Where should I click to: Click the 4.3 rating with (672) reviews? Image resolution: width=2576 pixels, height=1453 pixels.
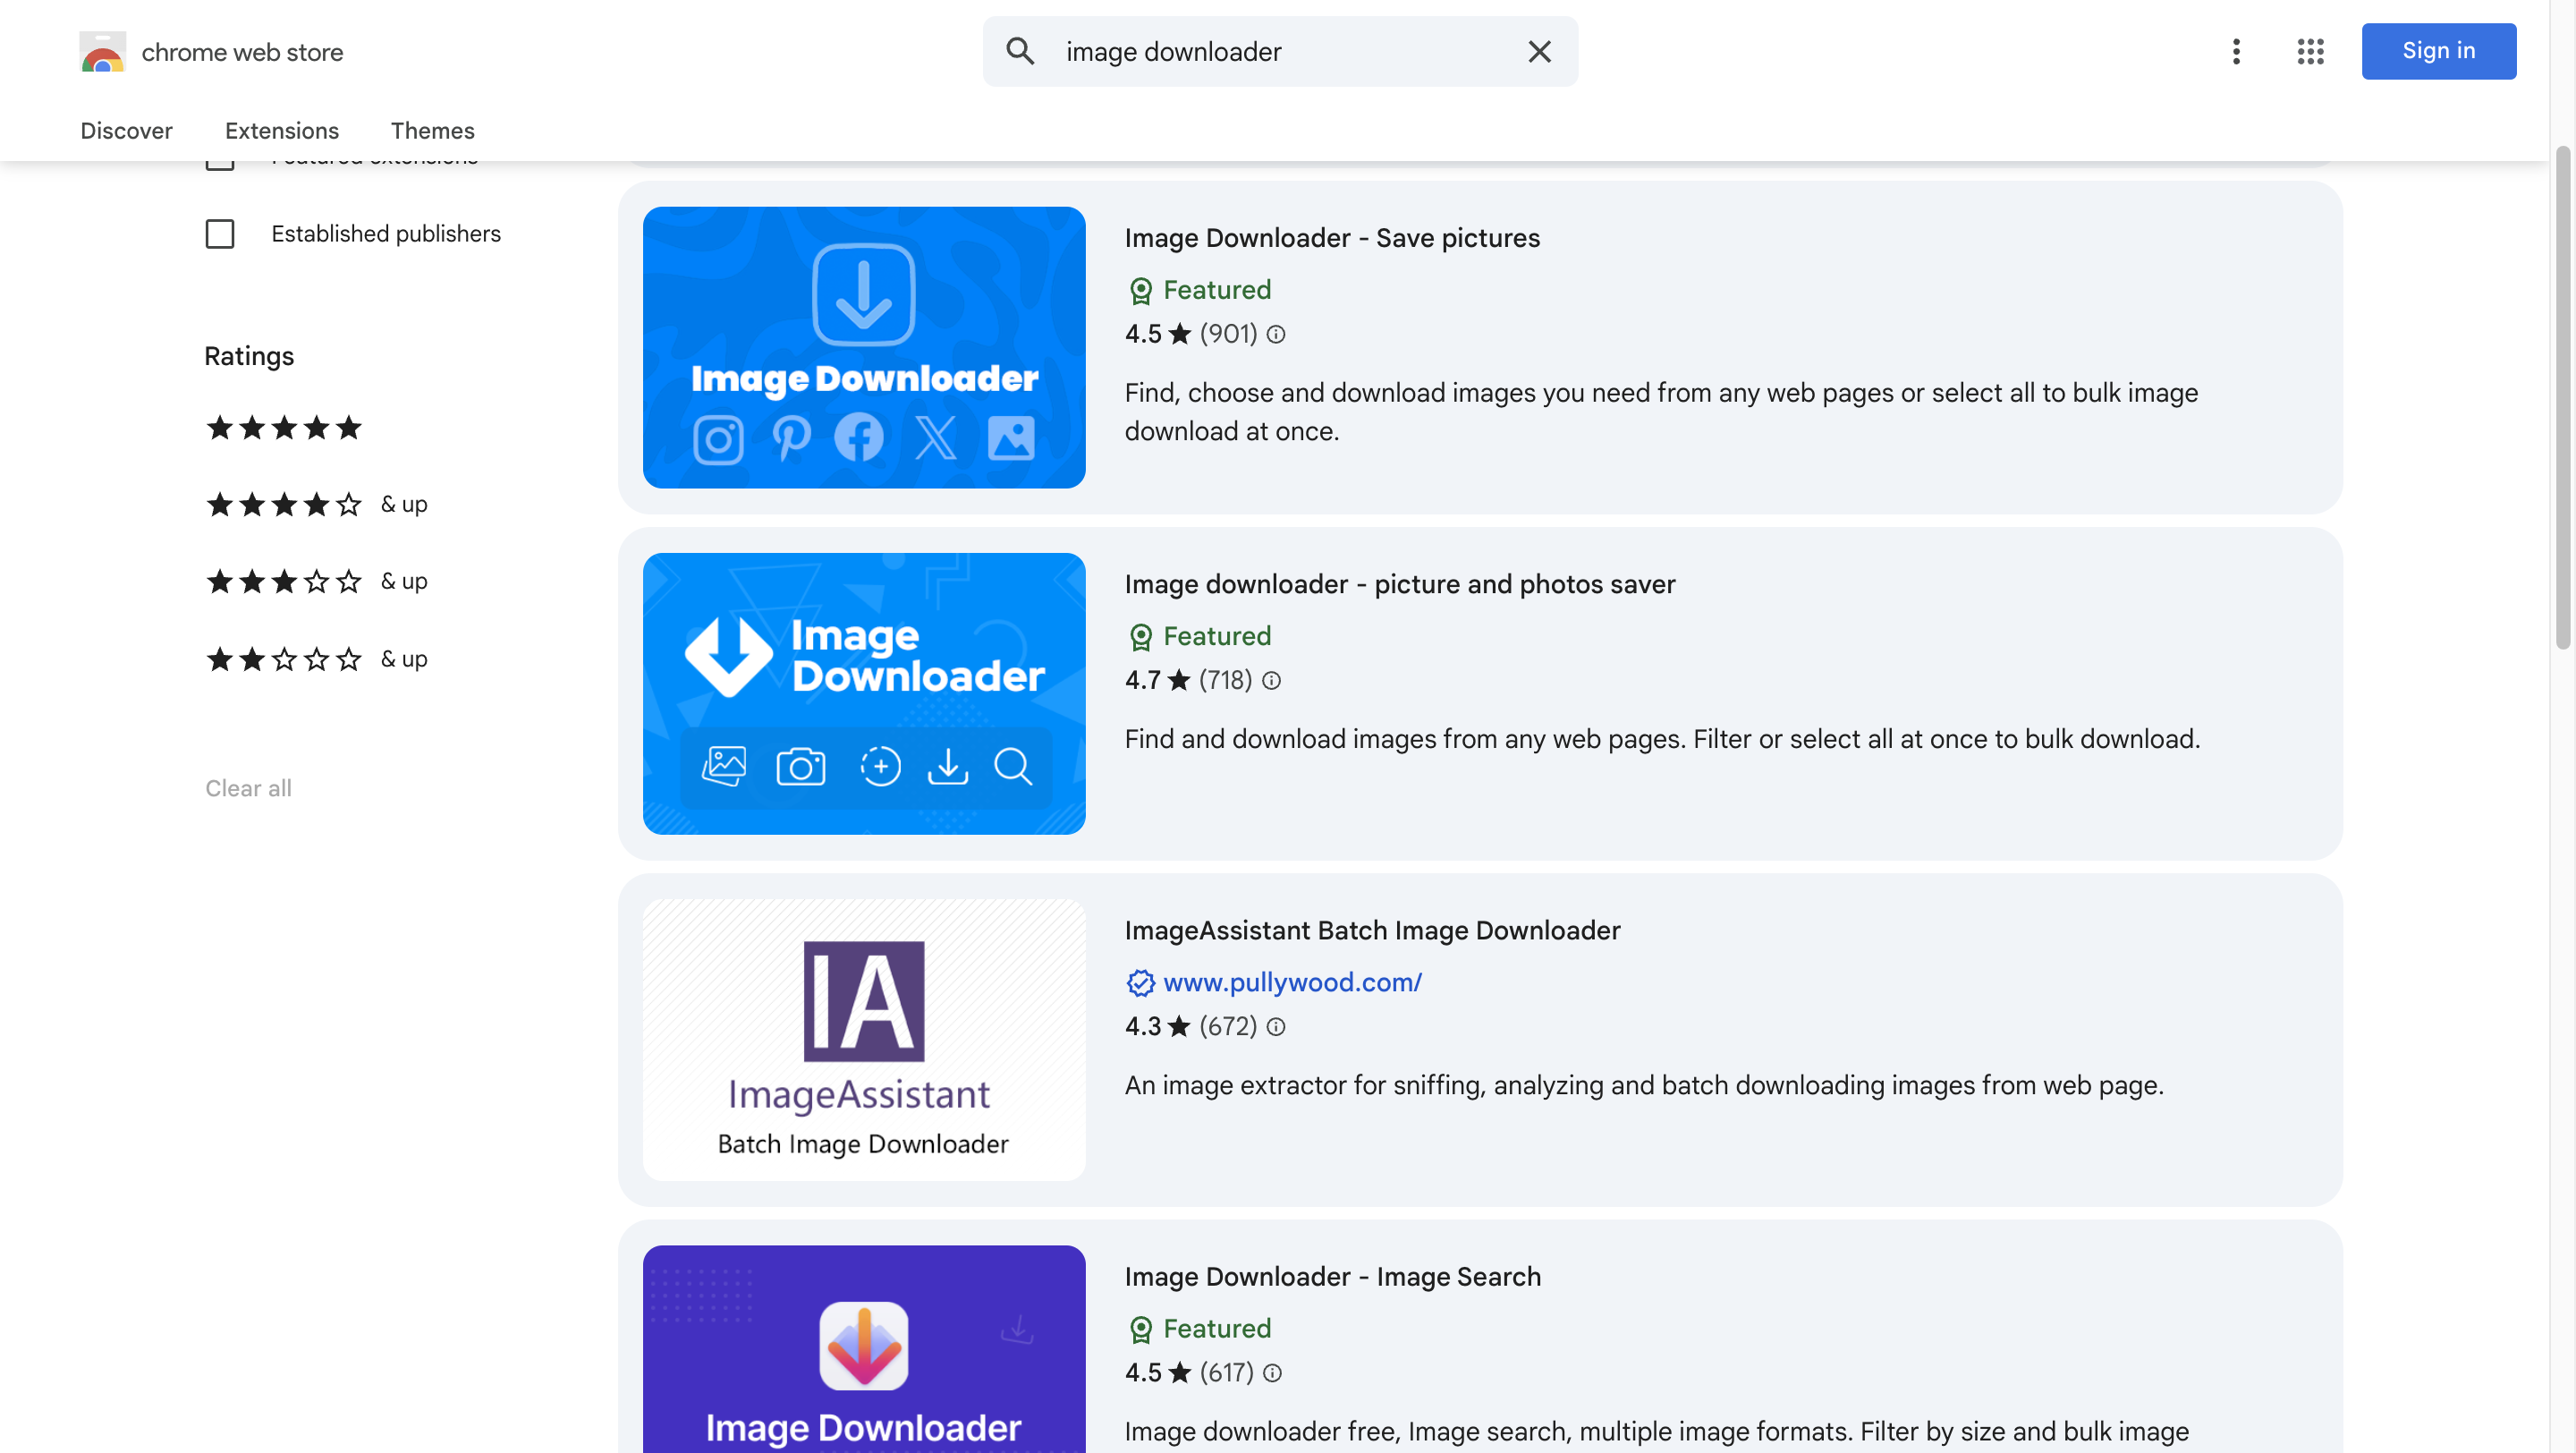[1191, 1027]
